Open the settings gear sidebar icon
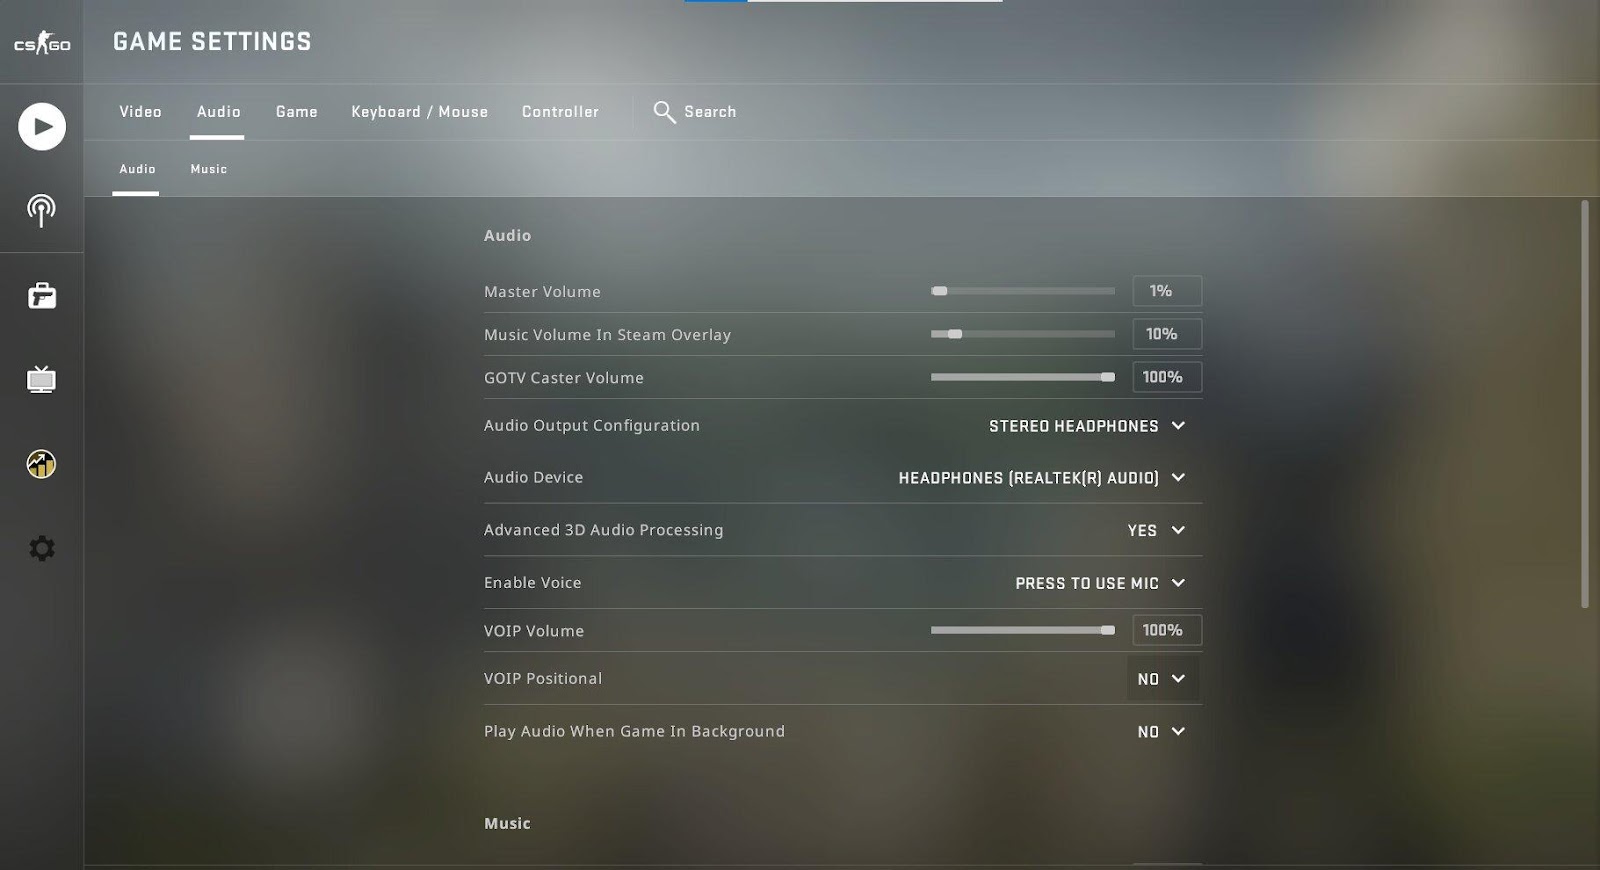Viewport: 1600px width, 870px height. (42, 548)
